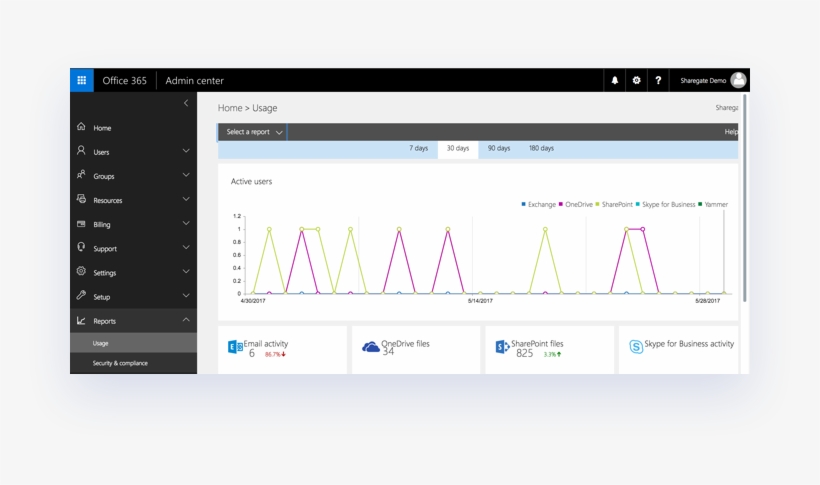Open the help question mark

[x=658, y=80]
